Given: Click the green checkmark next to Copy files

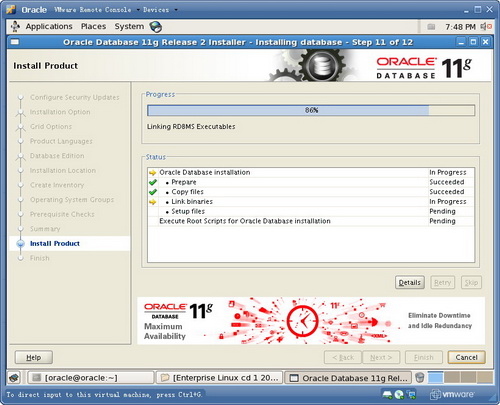Looking at the screenshot, I should (x=153, y=192).
